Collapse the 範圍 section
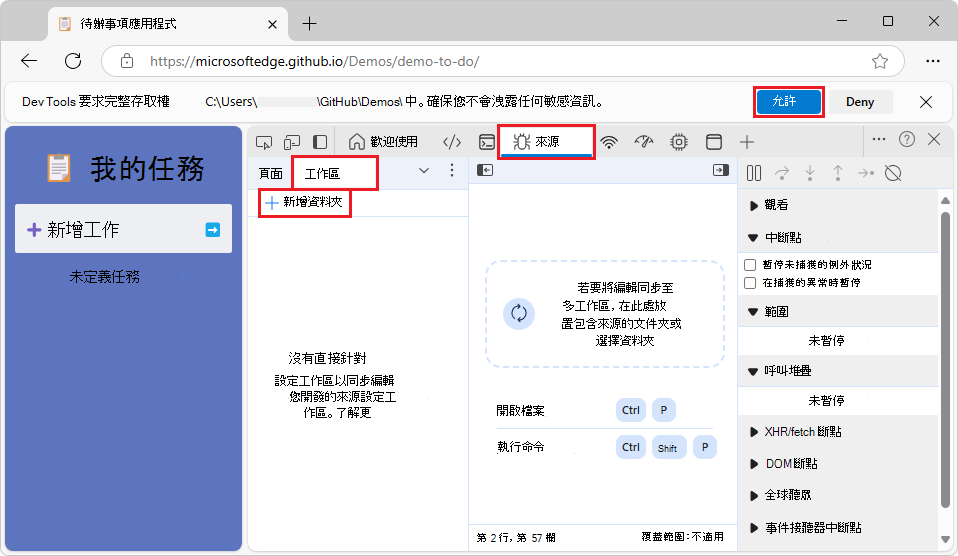This screenshot has width=958, height=556. (838, 312)
